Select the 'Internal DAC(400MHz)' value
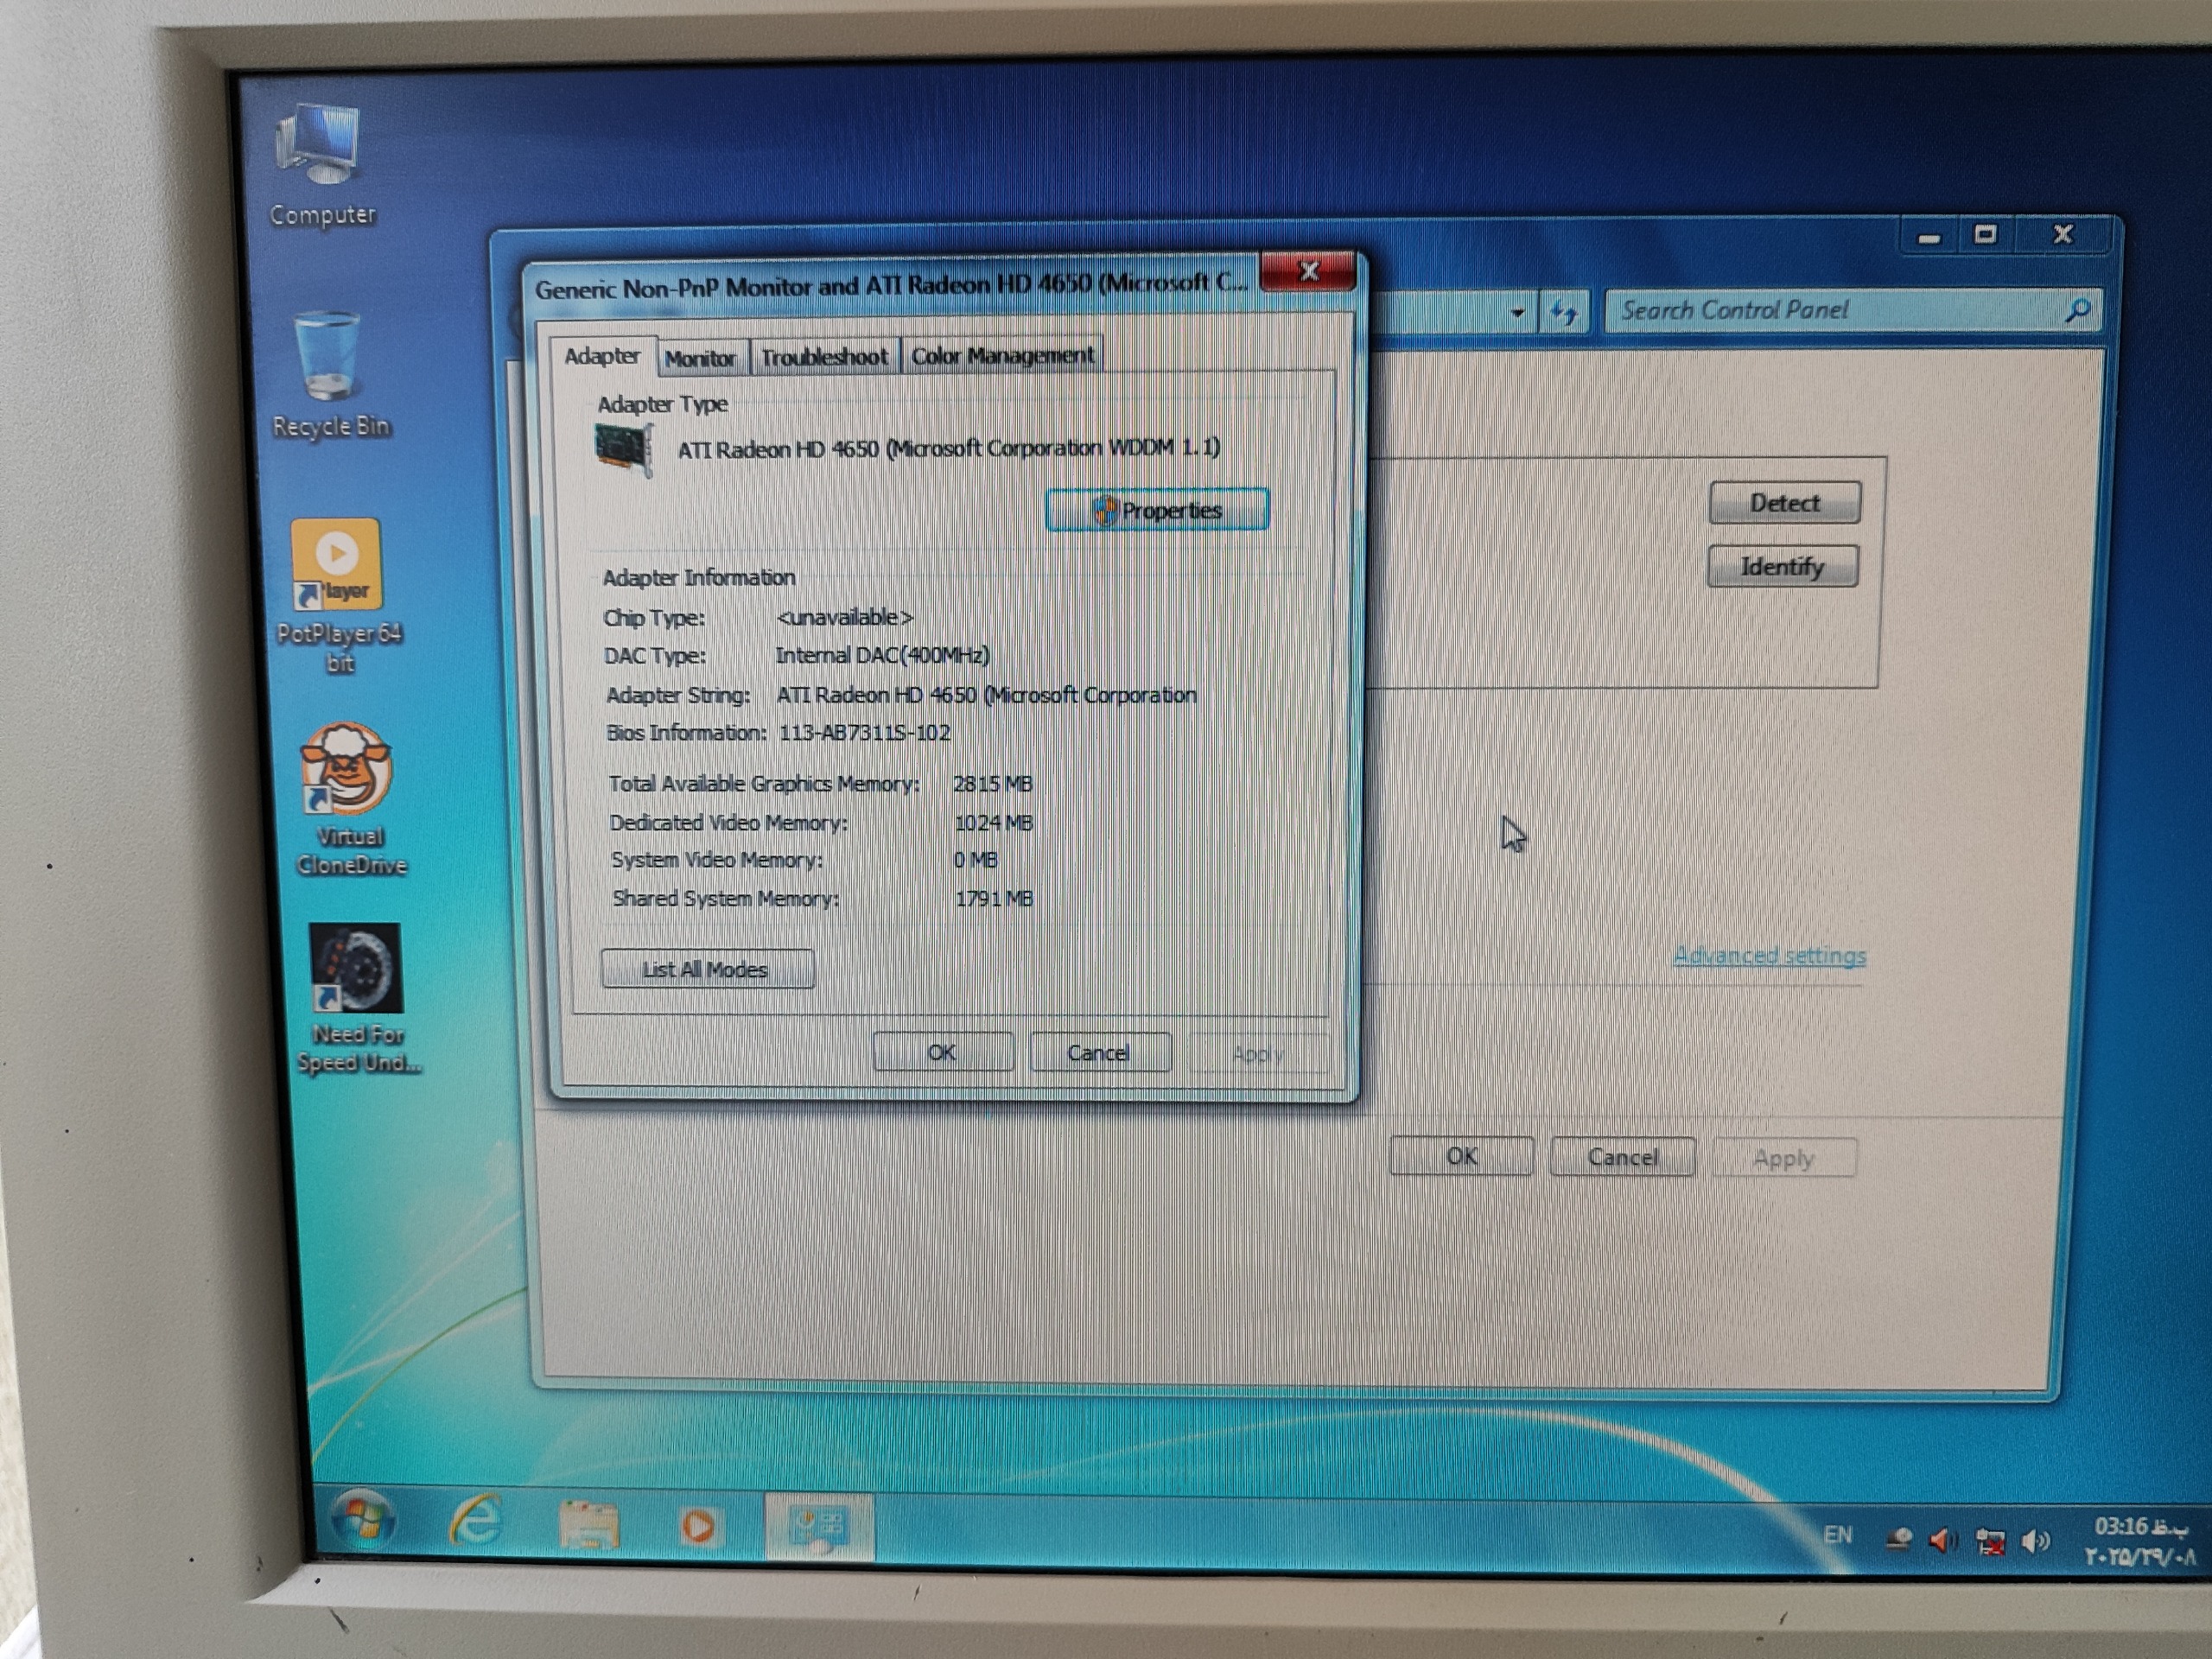The height and width of the screenshot is (1659, 2212). pyautogui.click(x=883, y=655)
